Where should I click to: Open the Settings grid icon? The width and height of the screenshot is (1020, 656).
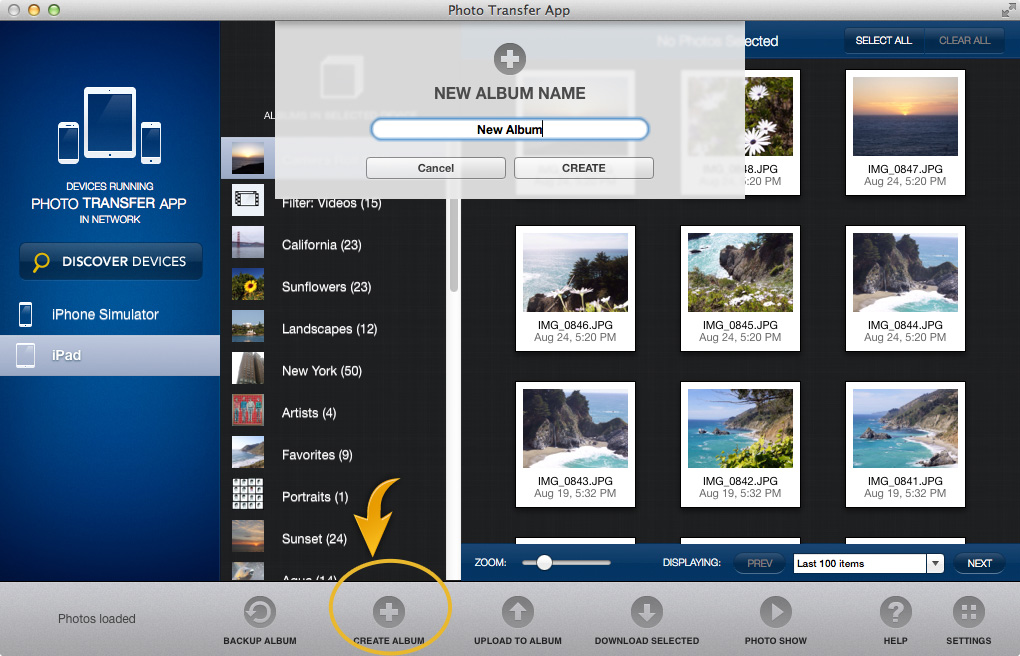point(969,612)
